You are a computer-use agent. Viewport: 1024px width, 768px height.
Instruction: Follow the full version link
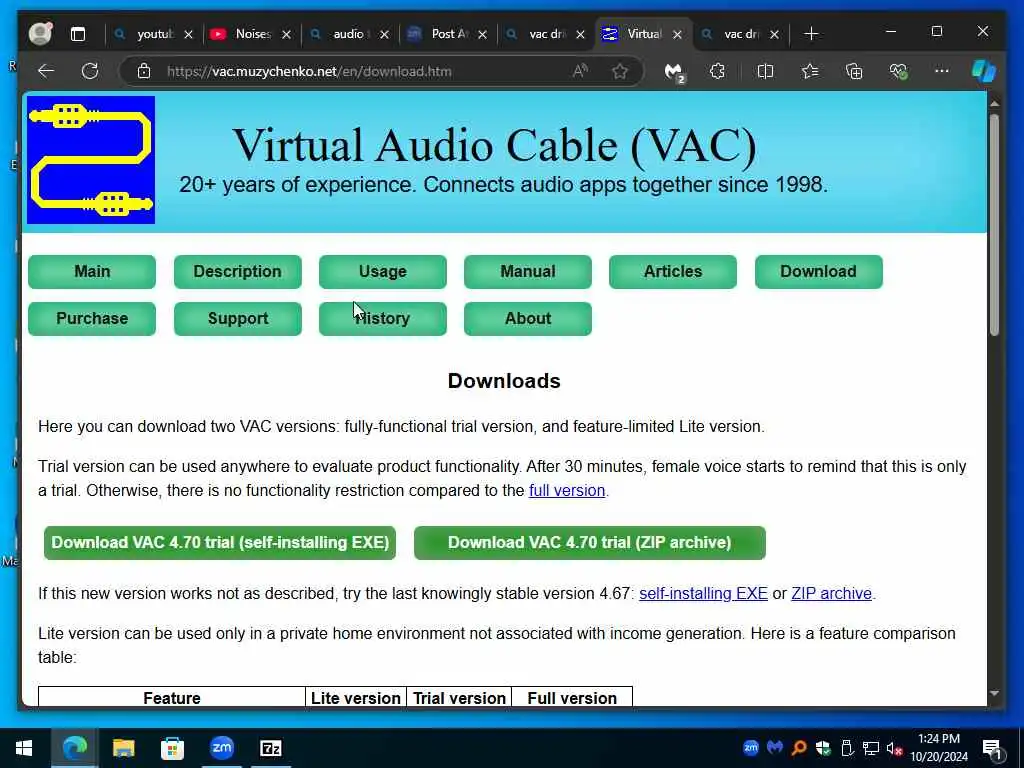[567, 490]
